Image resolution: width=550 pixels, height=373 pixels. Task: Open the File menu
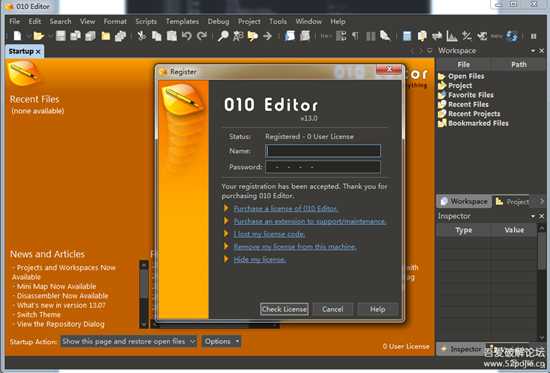coord(14,21)
